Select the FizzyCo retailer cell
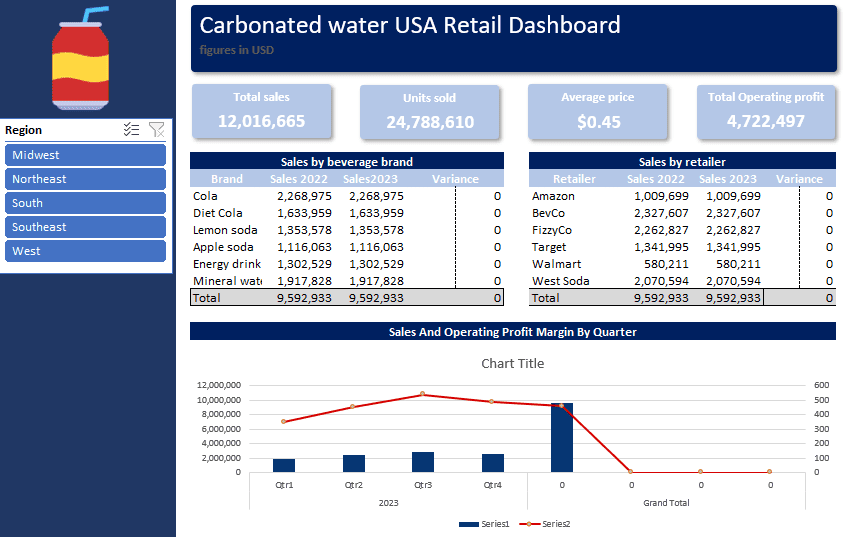Viewport: 845px width, 537px height. [551, 230]
